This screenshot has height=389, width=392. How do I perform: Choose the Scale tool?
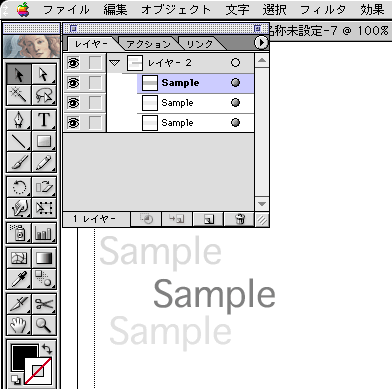coord(44,187)
